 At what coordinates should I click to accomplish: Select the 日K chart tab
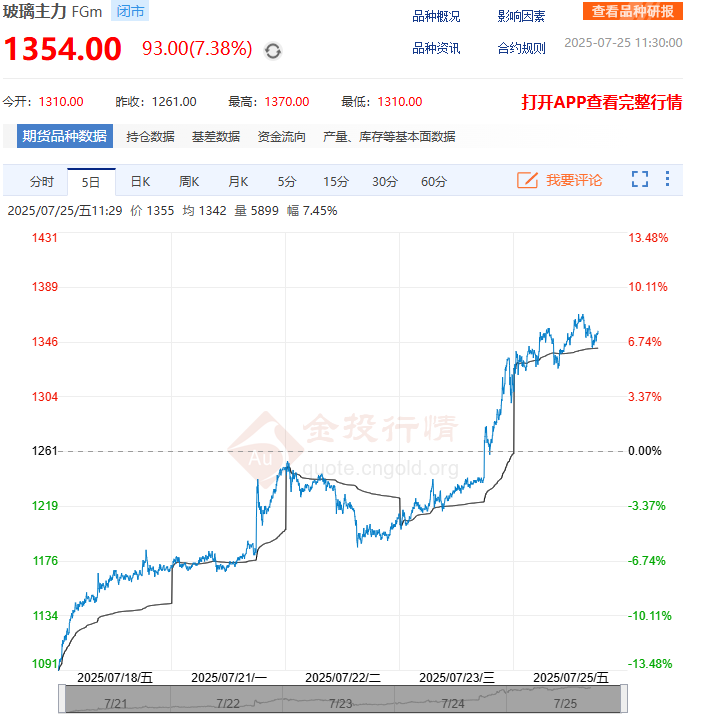tap(140, 181)
